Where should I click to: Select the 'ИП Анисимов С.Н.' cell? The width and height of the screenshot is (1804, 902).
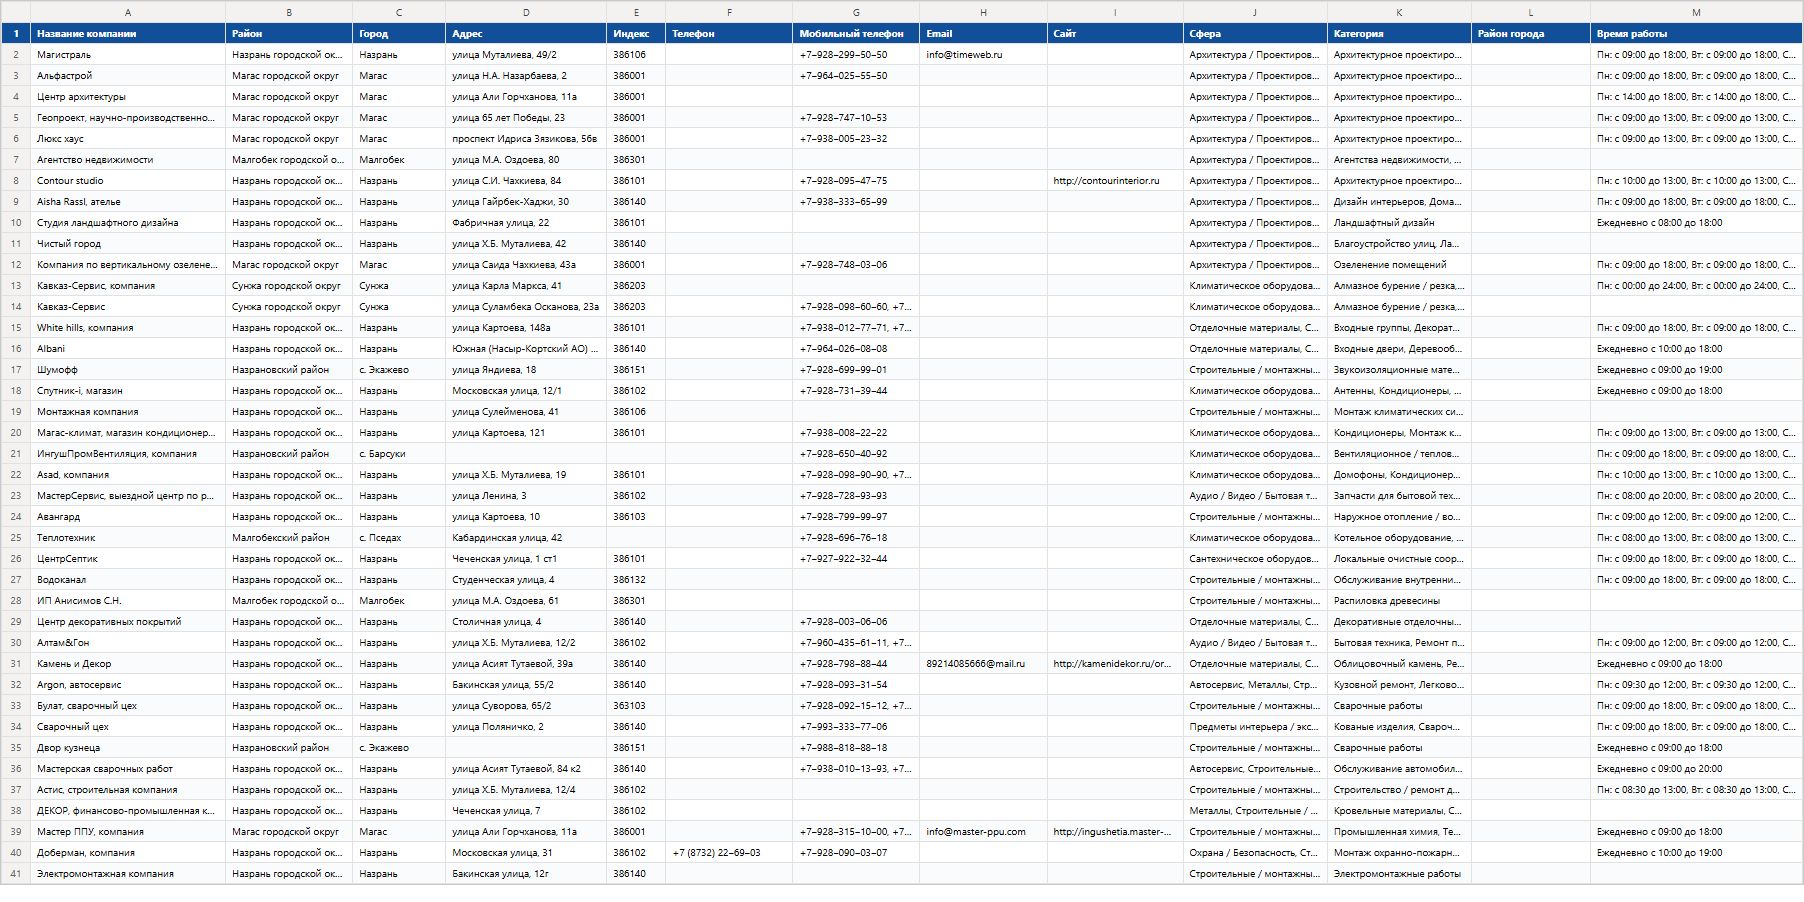pyautogui.click(x=128, y=600)
